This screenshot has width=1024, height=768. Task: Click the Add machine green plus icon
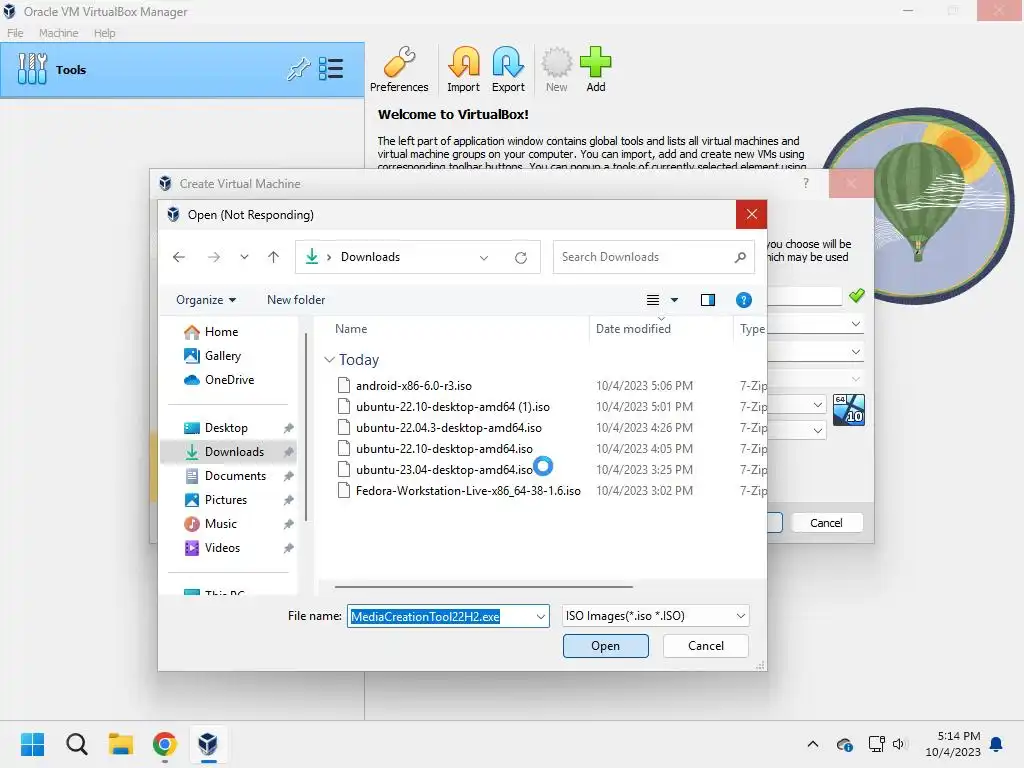pyautogui.click(x=596, y=70)
